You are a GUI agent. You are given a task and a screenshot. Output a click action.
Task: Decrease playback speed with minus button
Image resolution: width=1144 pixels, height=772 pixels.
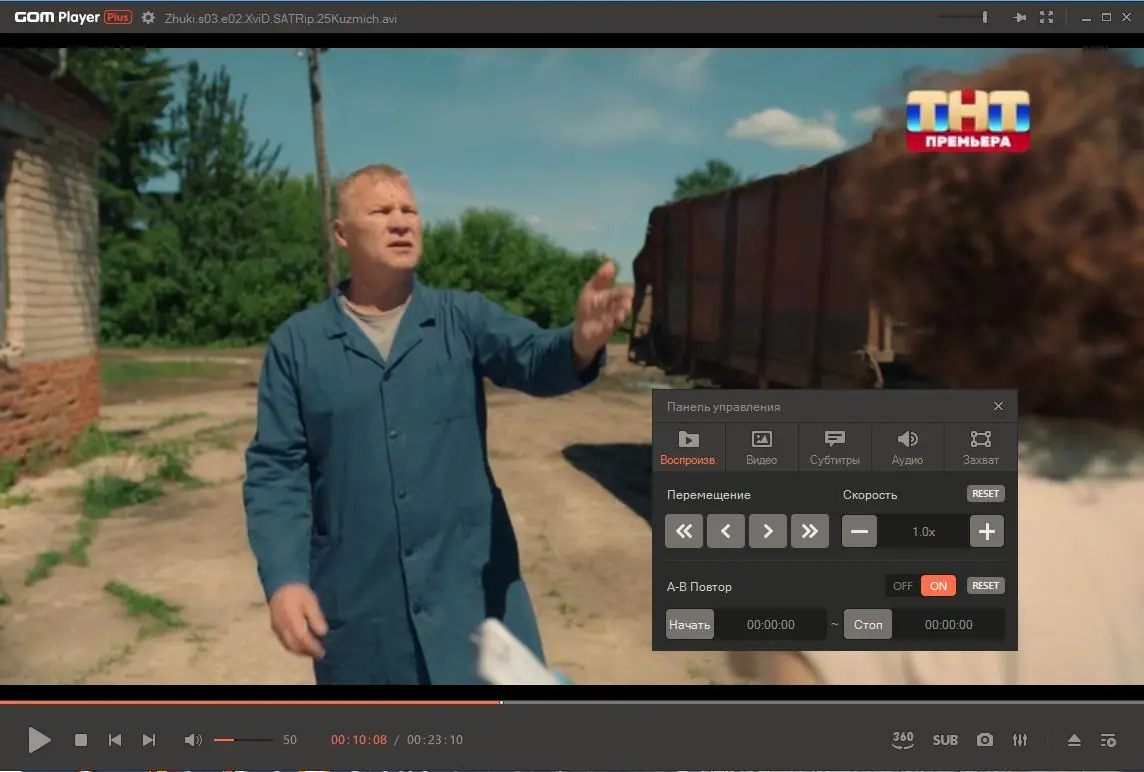(x=859, y=531)
